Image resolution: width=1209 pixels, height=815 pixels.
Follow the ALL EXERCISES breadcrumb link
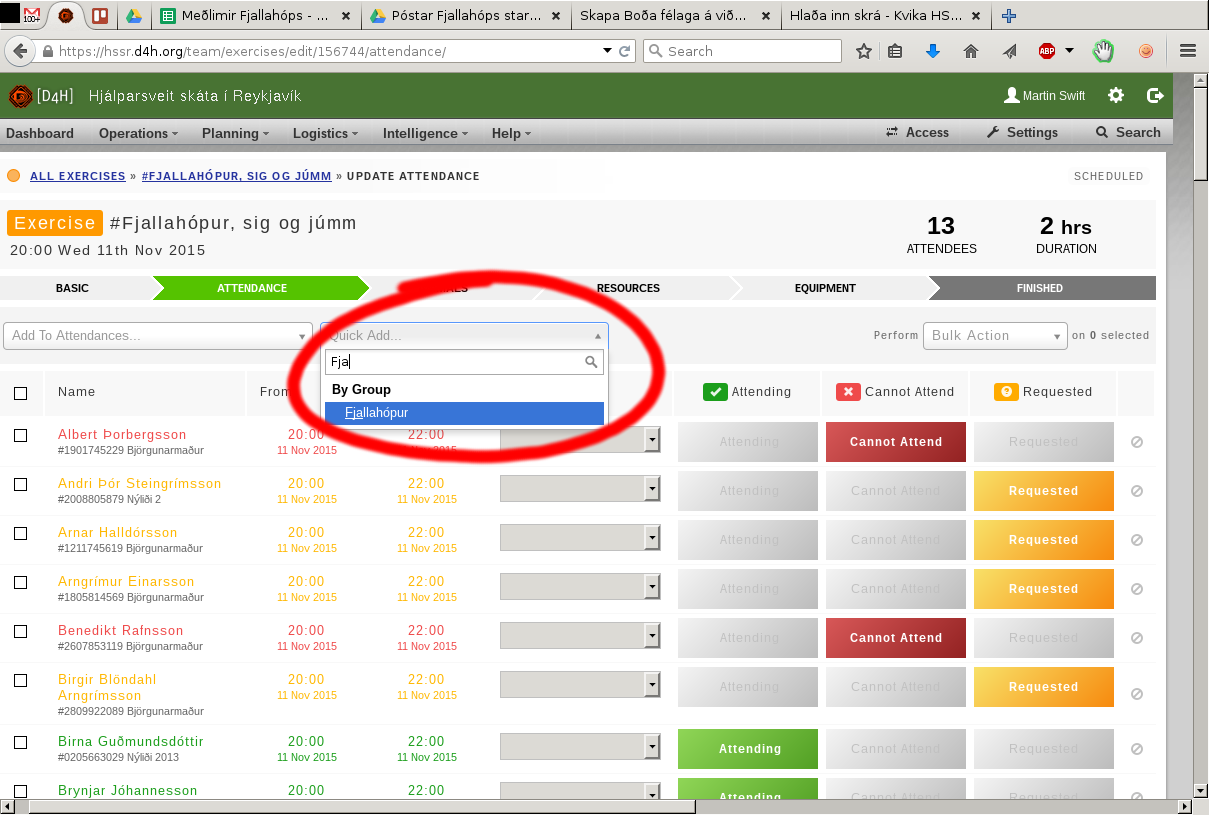(x=77, y=176)
